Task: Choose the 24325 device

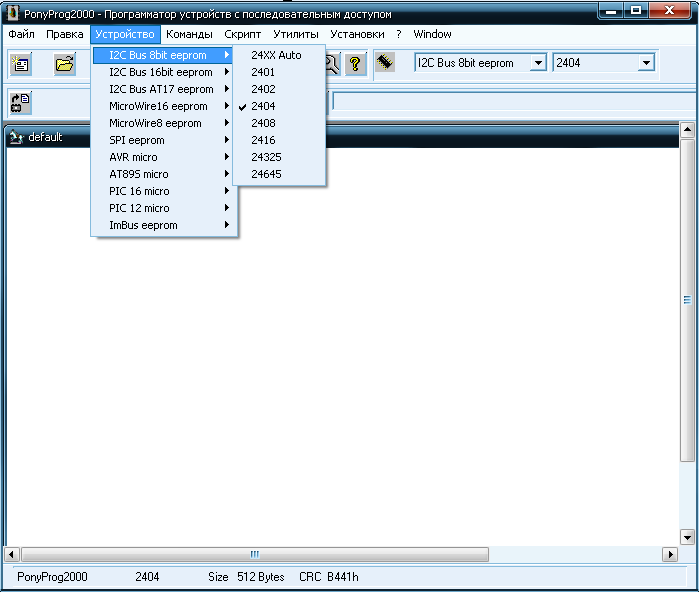Action: click(x=279, y=157)
